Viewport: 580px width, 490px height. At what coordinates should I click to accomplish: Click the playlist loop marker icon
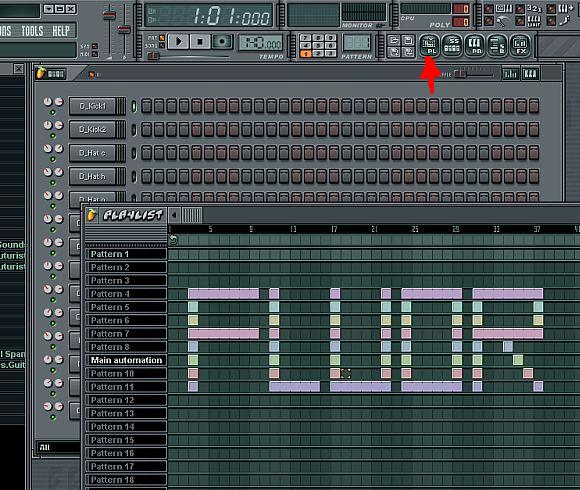[x=173, y=240]
